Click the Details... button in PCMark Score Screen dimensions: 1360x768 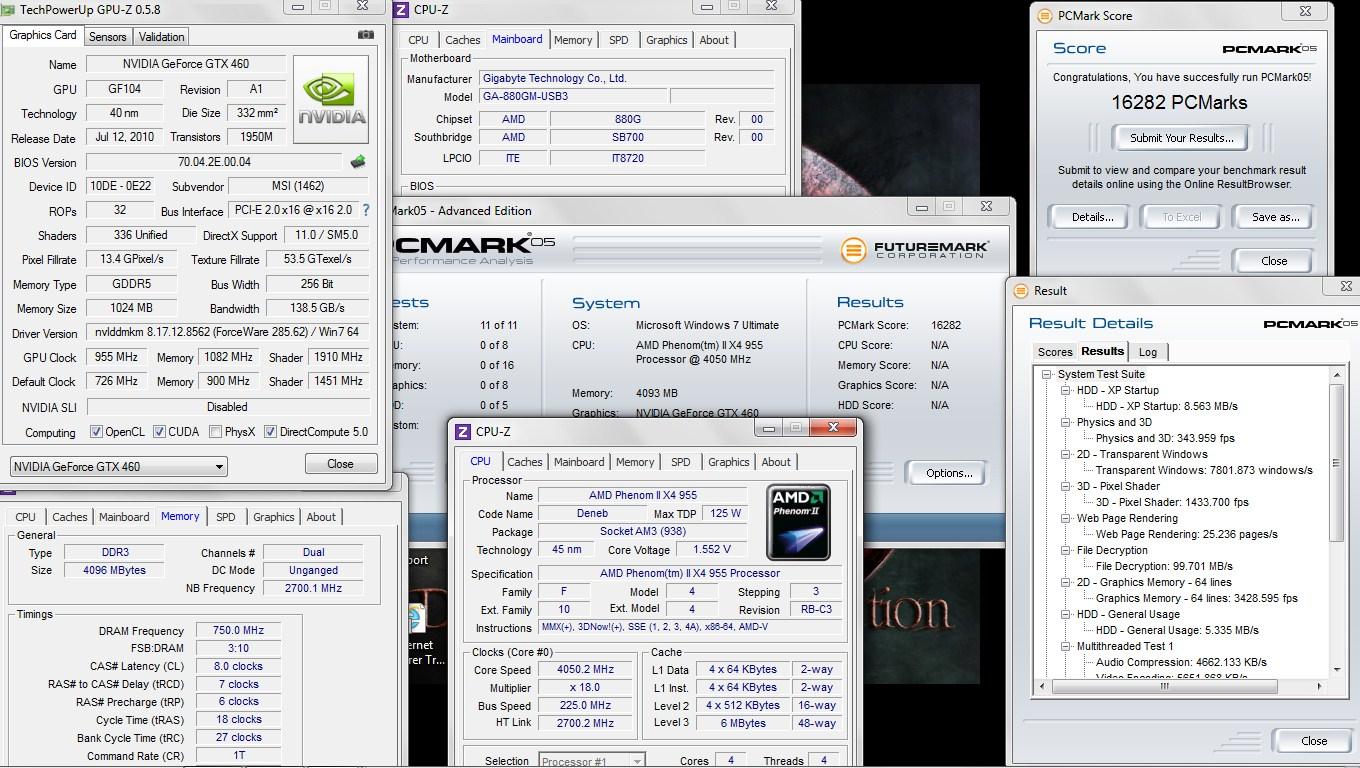(1092, 217)
